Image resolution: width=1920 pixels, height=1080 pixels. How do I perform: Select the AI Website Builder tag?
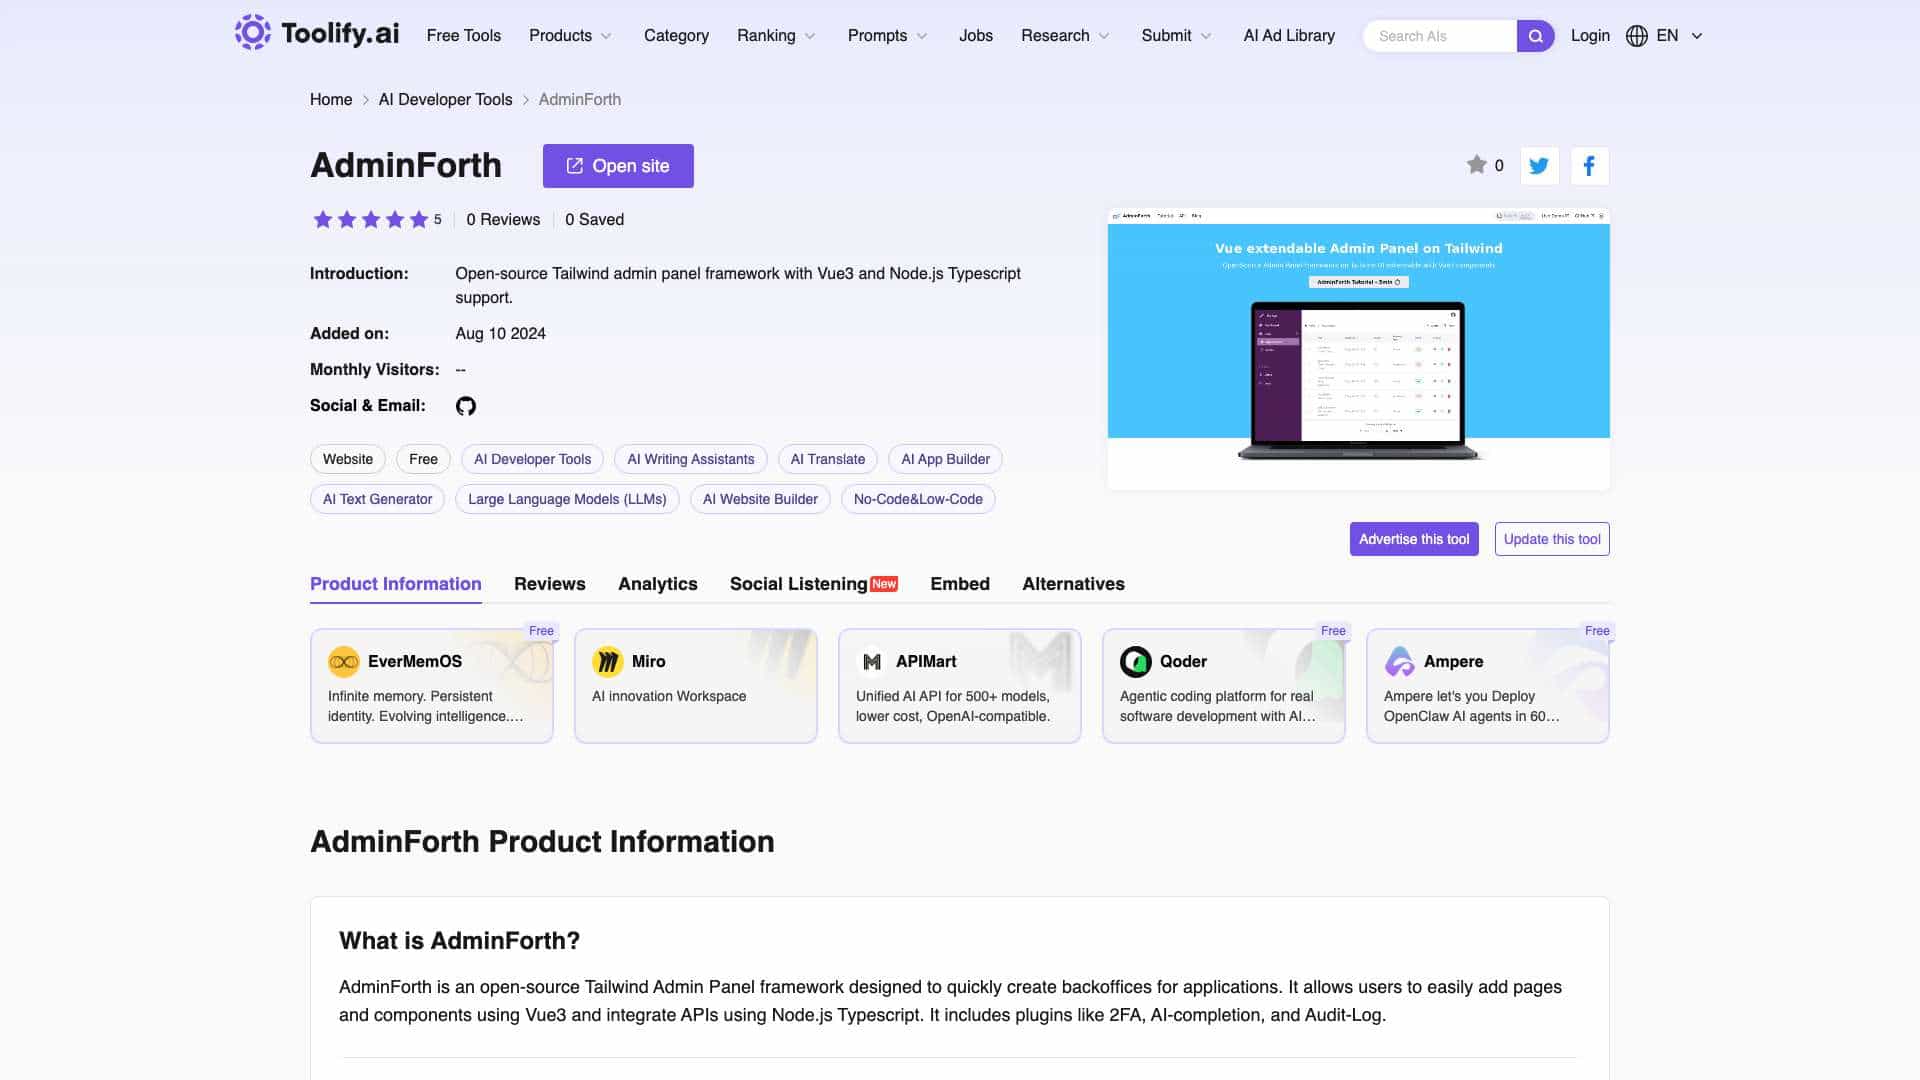760,500
